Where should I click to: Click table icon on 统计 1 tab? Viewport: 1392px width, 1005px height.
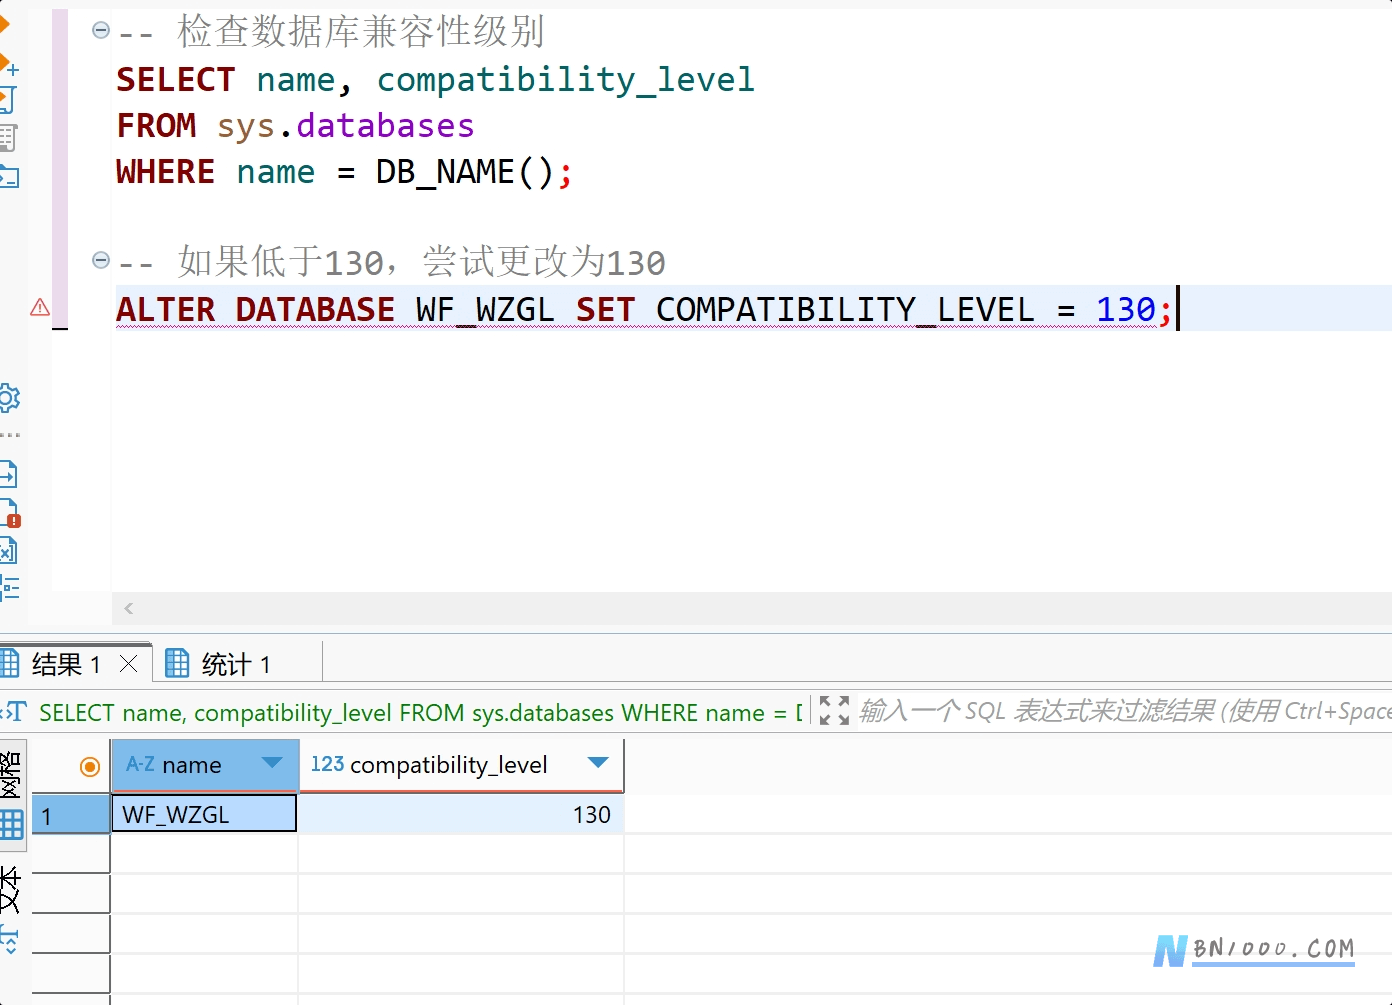point(177,663)
